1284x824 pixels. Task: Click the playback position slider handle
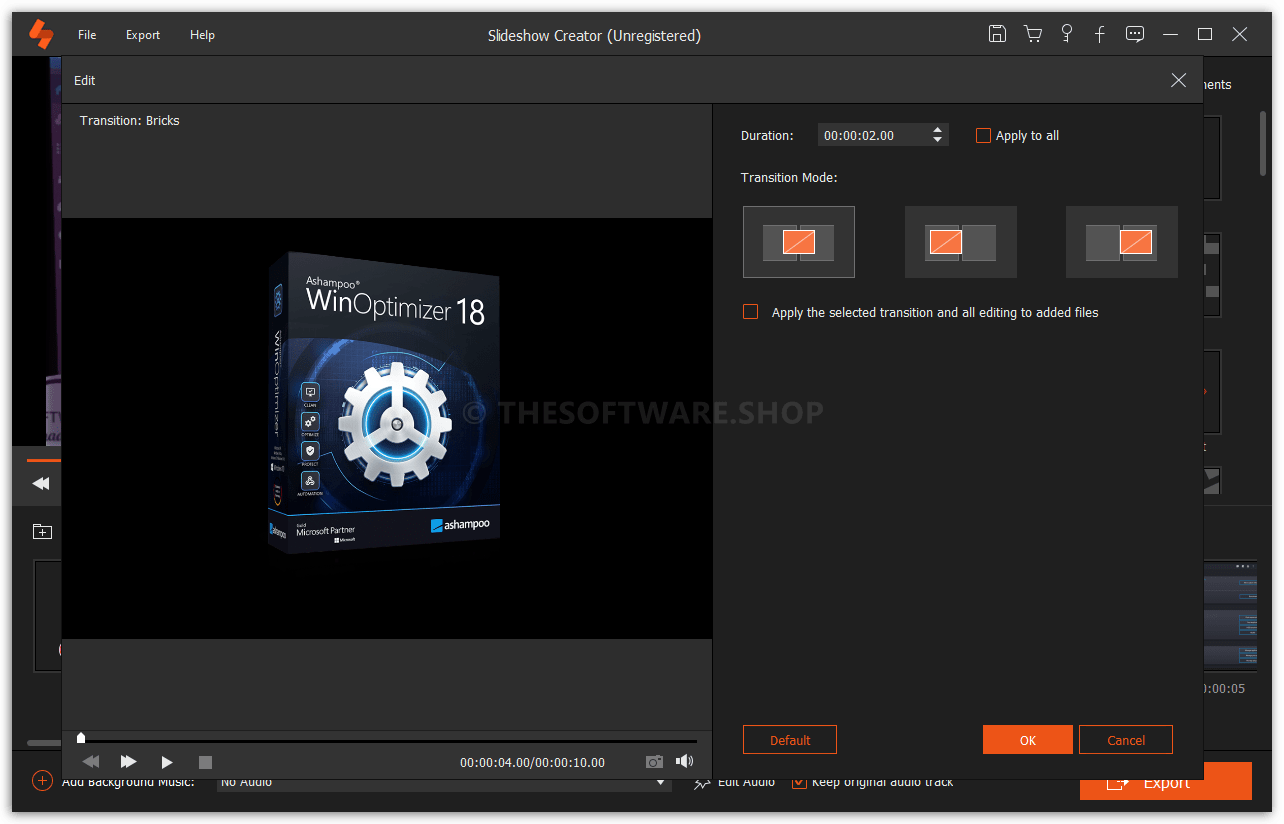tap(81, 737)
